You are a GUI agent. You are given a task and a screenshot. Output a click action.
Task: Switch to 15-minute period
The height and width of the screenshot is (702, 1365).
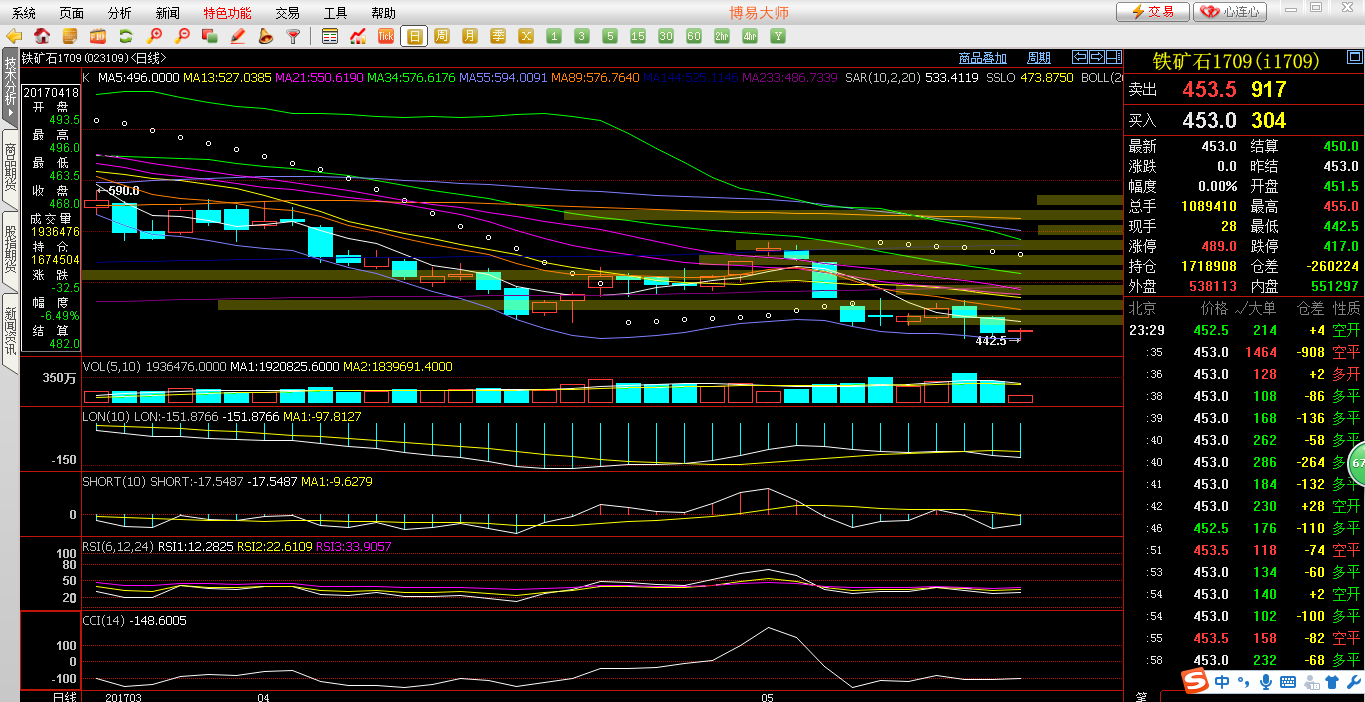coord(638,36)
